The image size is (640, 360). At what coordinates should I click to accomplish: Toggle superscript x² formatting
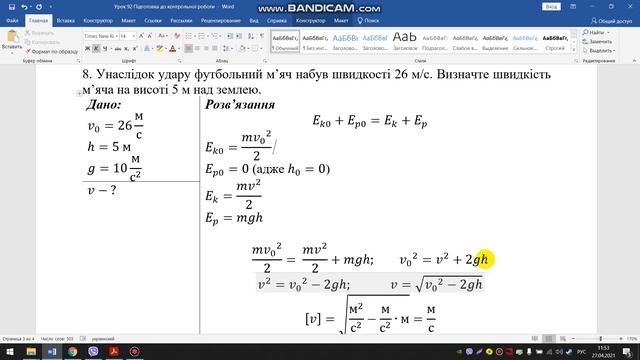[x=135, y=49]
